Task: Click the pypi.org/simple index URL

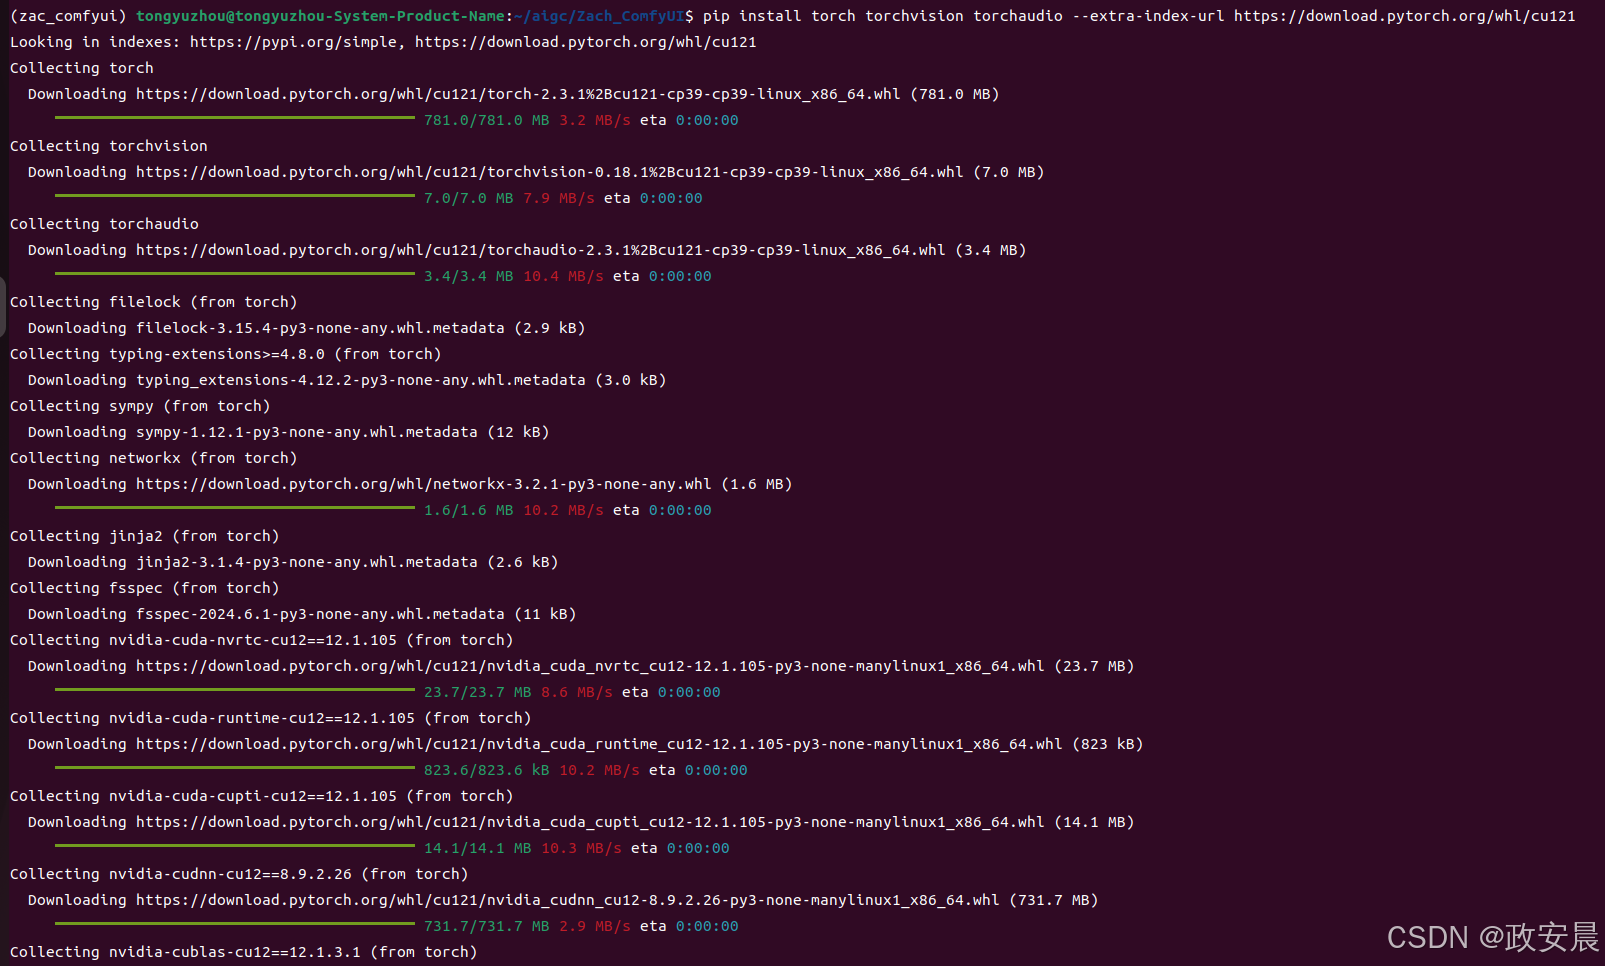Action: (293, 42)
